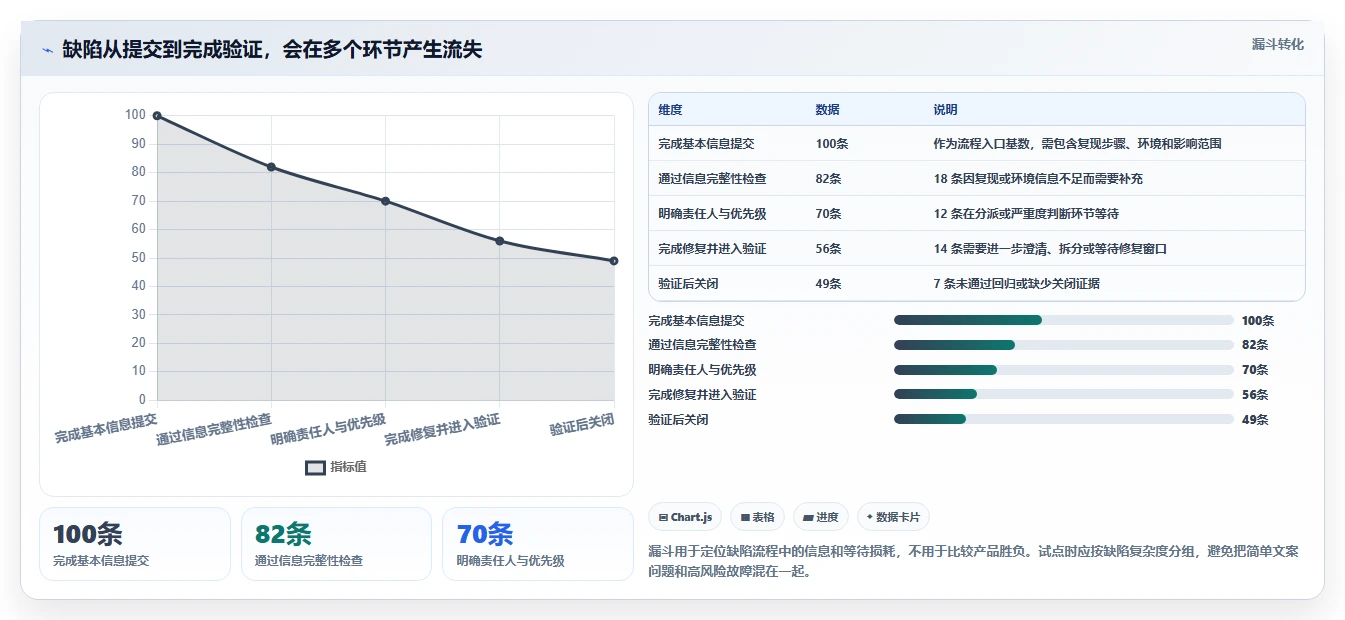Image resolution: width=1345 pixels, height=620 pixels.
Task: Click the lightning icon beside the title
Action: (47, 50)
